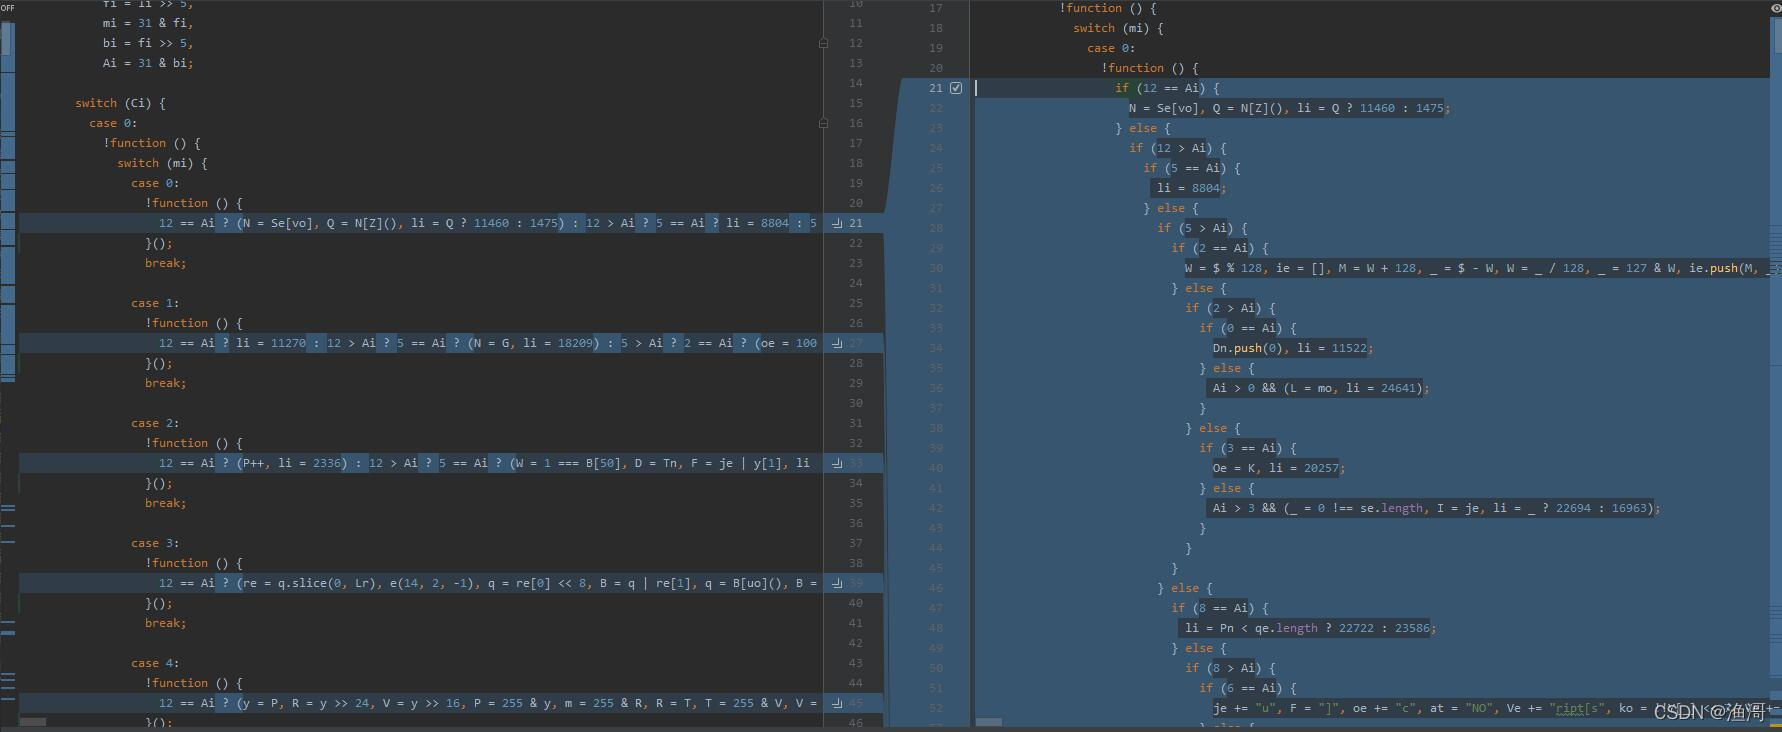This screenshot has height=732, width=1782.
Task: Click the right pane vertical scrollbar thumb
Action: pos(1777,38)
